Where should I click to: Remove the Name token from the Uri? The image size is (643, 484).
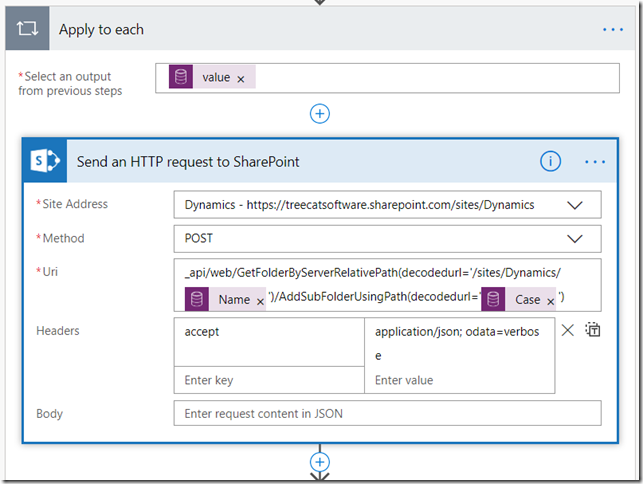[x=261, y=300]
